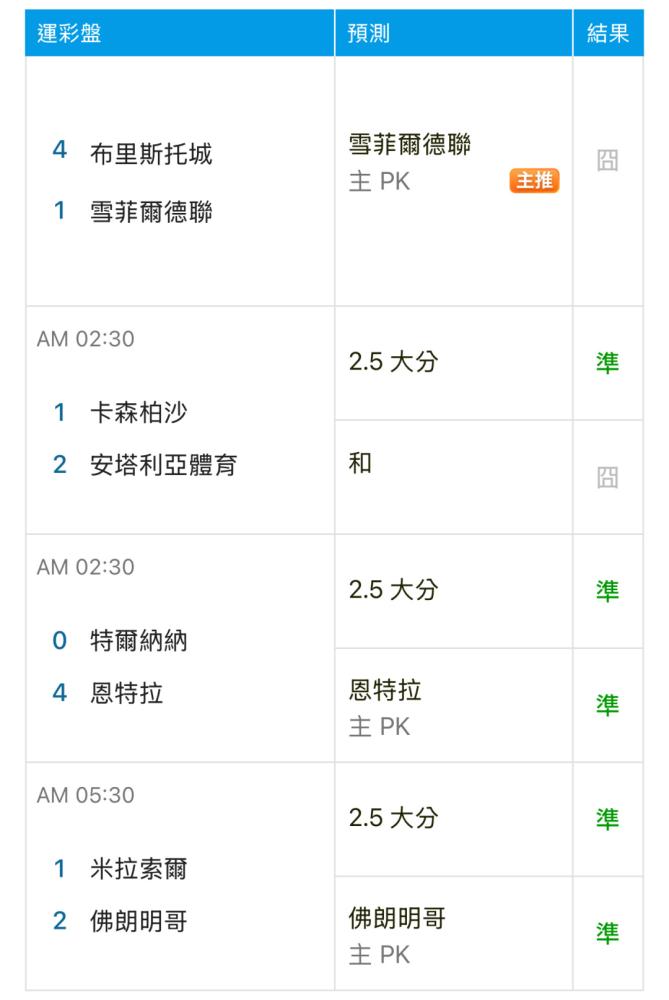Click the 和 draw prediction cell
Viewport: 669px width, 1000px height.
pos(453,477)
